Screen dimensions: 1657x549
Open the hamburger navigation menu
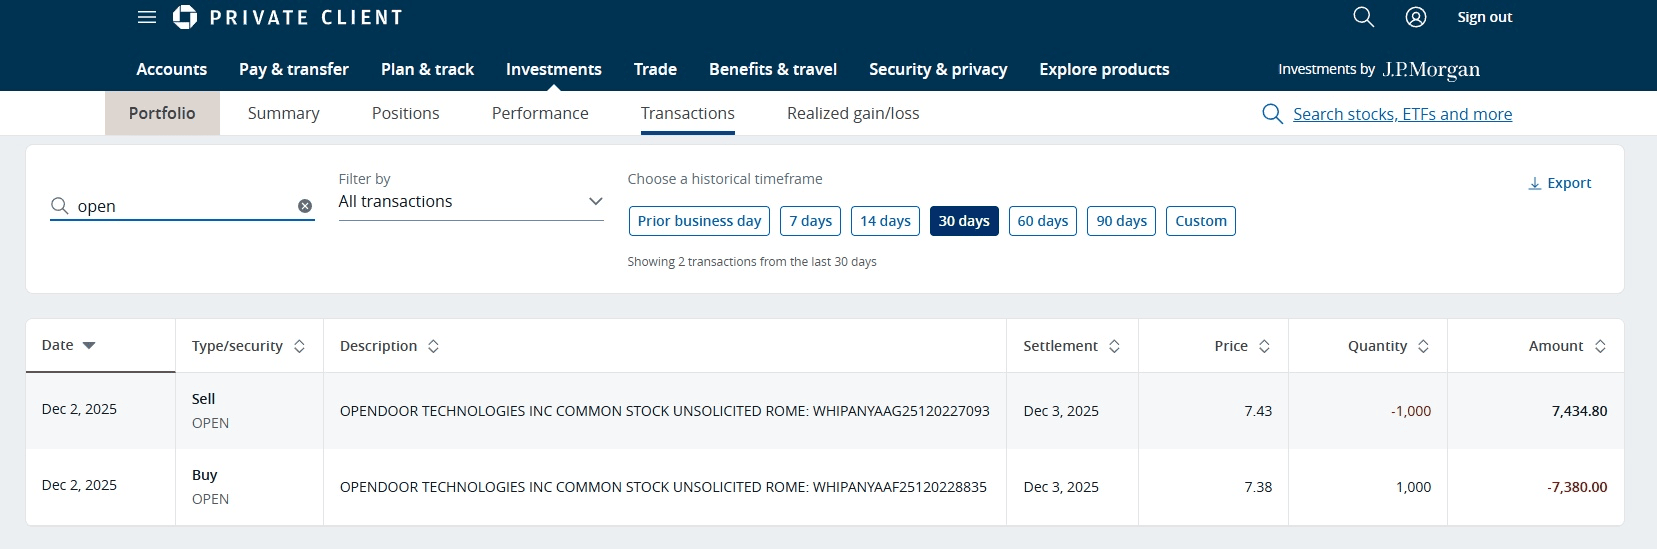(147, 17)
